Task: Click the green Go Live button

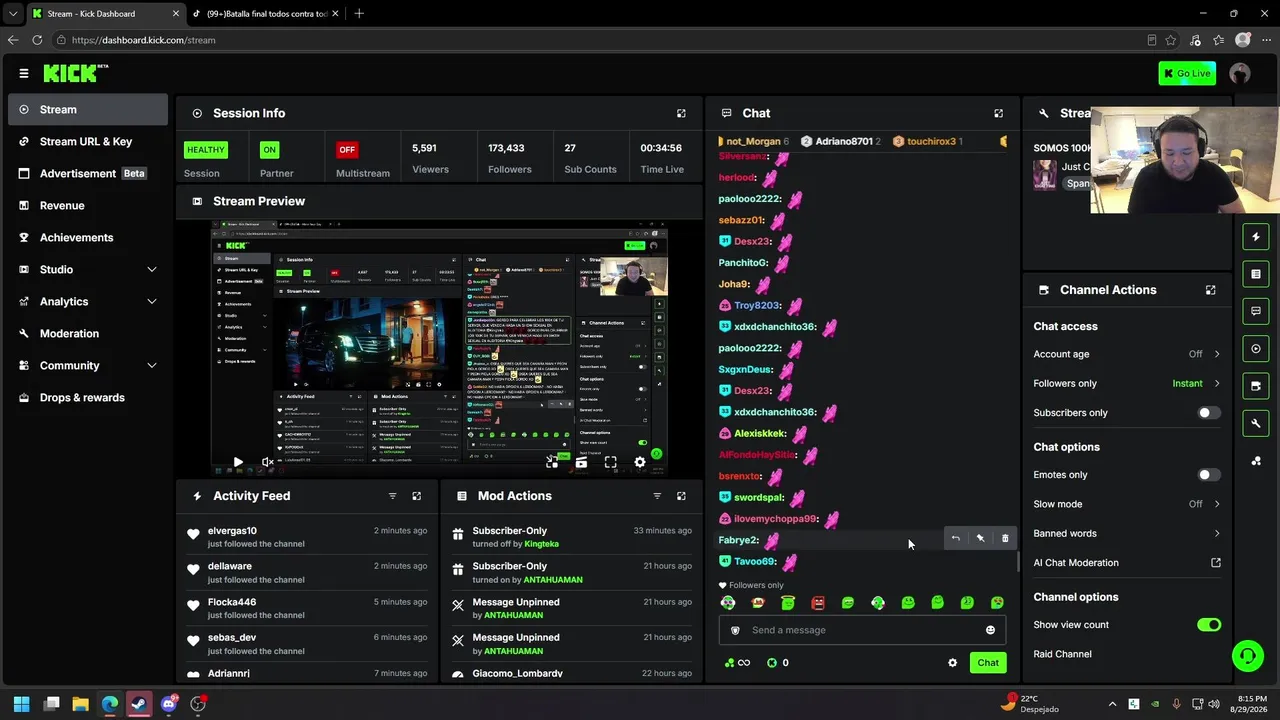Action: click(1187, 73)
